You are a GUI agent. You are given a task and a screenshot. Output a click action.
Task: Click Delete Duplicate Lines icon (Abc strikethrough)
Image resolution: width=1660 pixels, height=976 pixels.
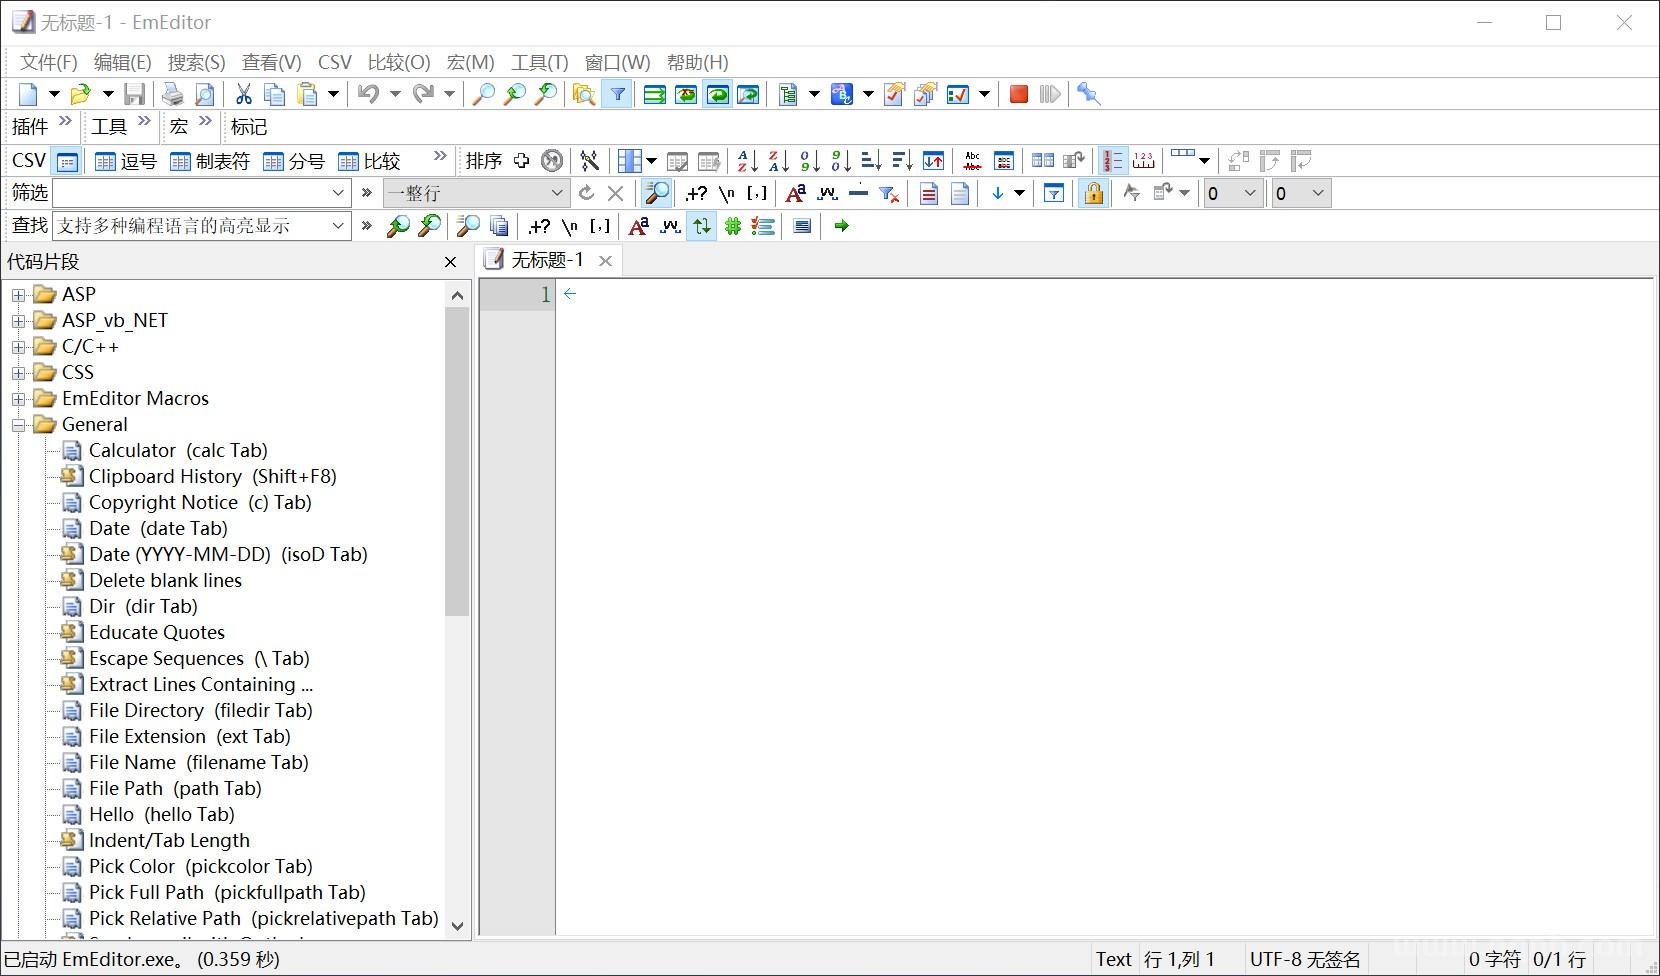pyautogui.click(x=972, y=161)
